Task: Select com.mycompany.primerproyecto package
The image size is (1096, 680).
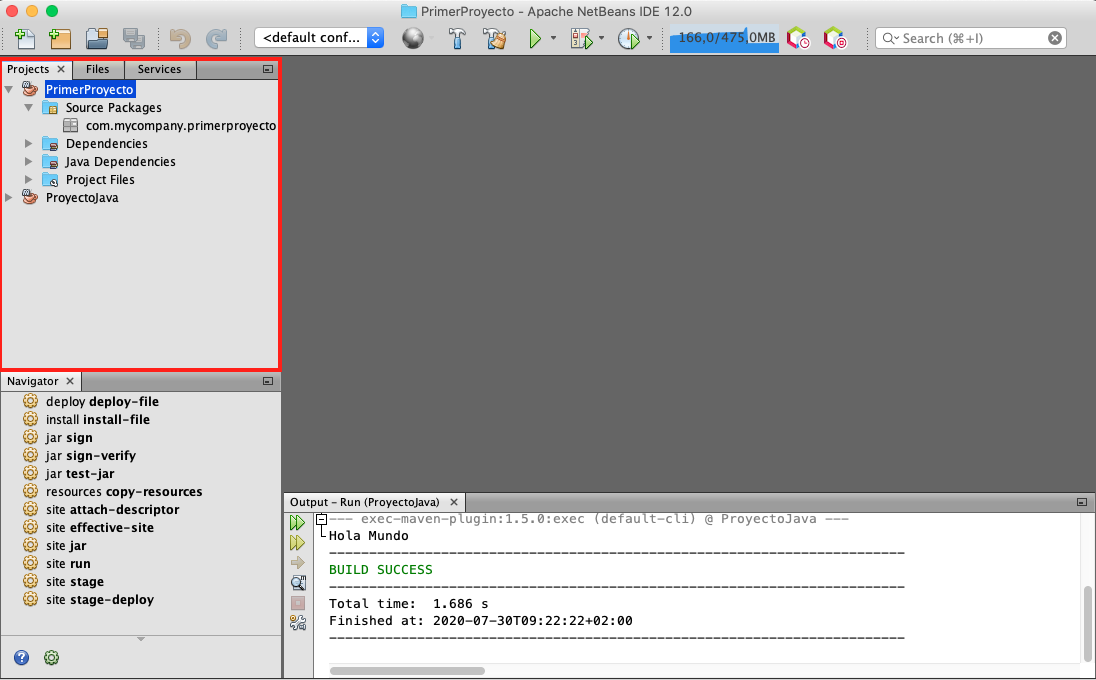Action: pos(181,126)
